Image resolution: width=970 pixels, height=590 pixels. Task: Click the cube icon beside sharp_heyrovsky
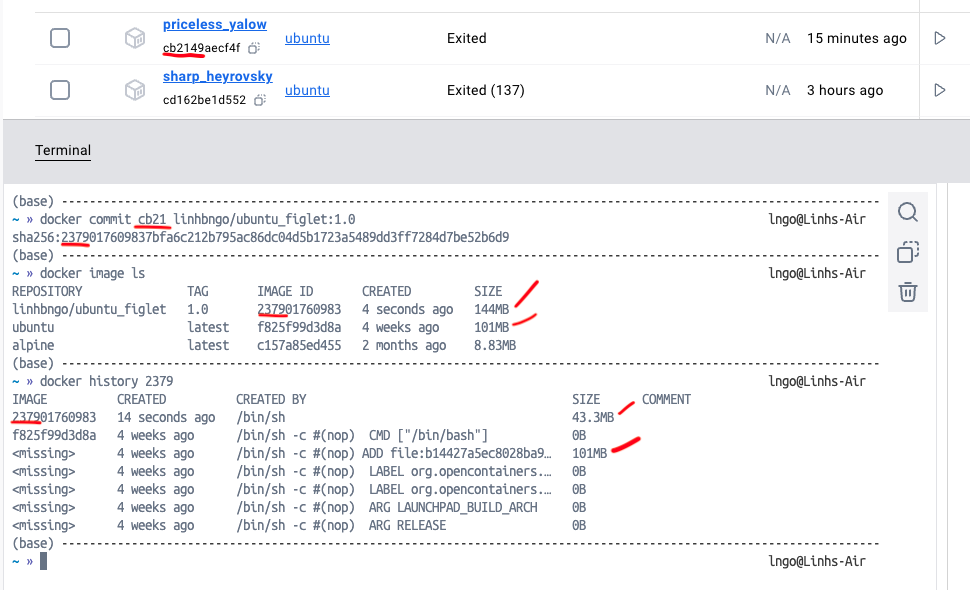(x=134, y=90)
